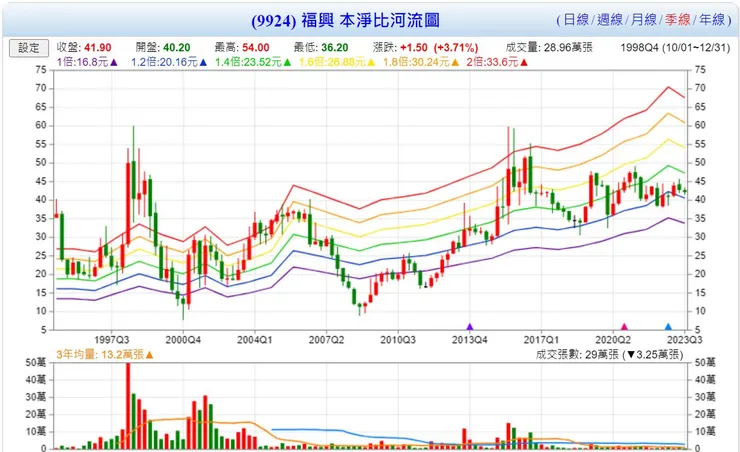The image size is (740, 452).
Task: Click the chart title (9924) 福興 本淨比河流圖
Action: tap(345, 20)
